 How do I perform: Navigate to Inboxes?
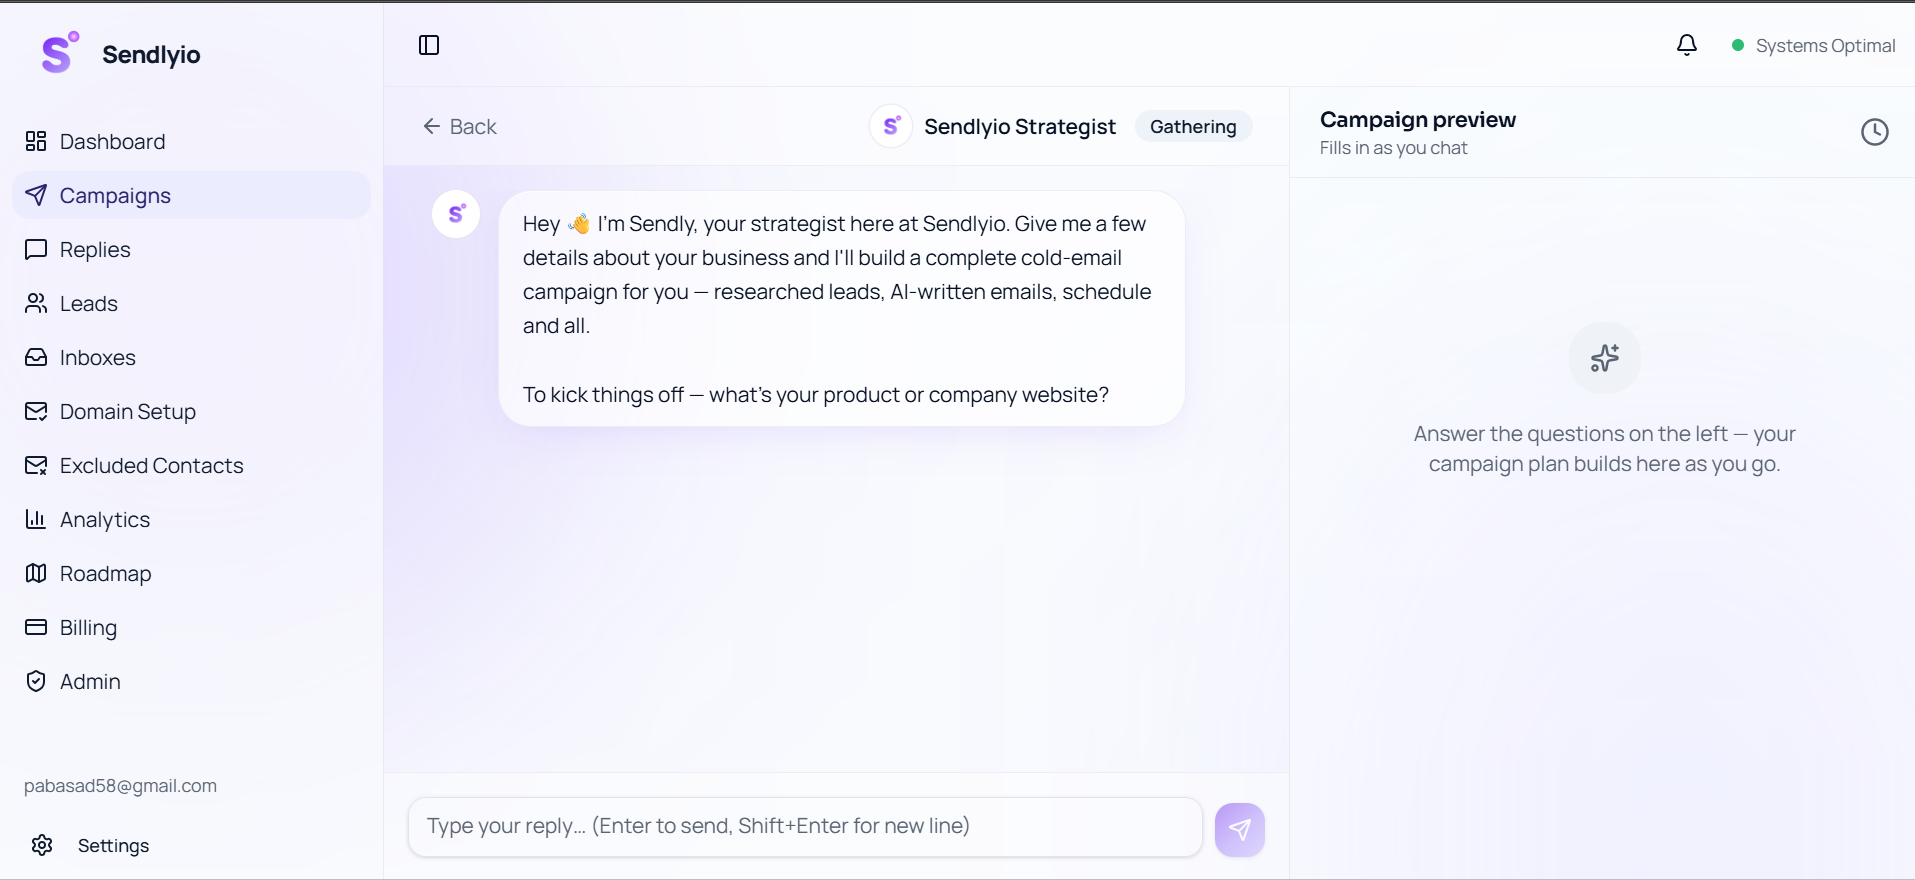(191, 357)
